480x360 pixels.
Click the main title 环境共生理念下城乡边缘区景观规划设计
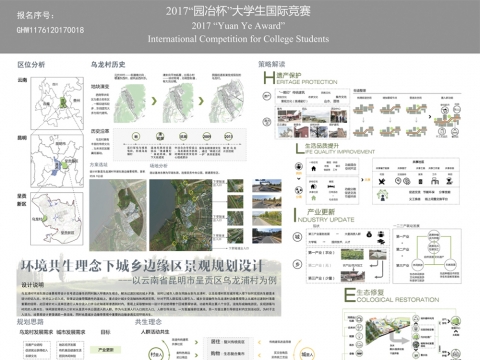[x=142, y=266]
